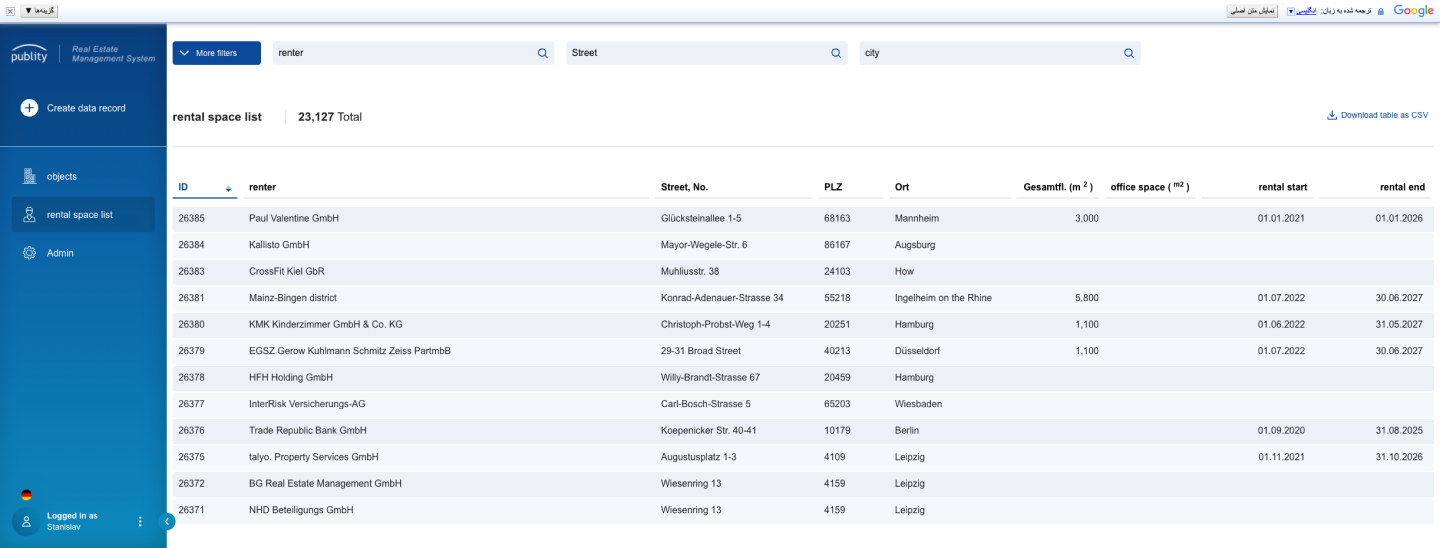
Task: Click the download CSV icon
Action: pos(1332,115)
